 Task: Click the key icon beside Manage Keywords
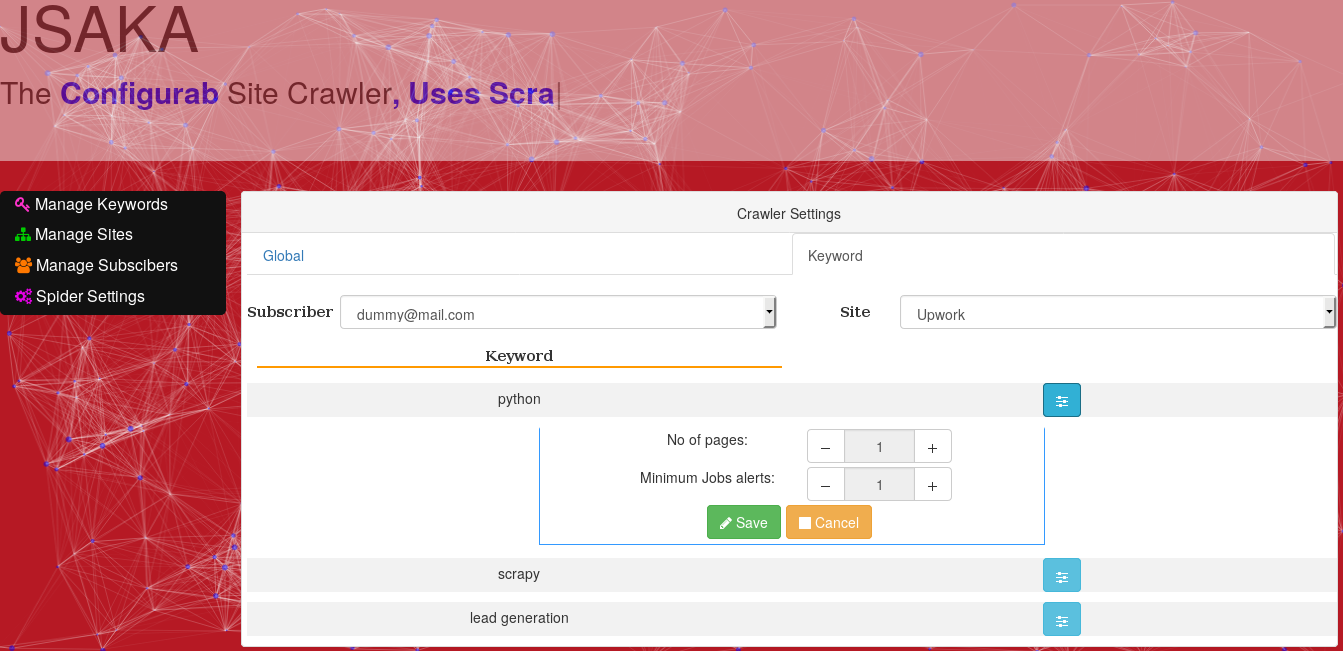tap(22, 204)
